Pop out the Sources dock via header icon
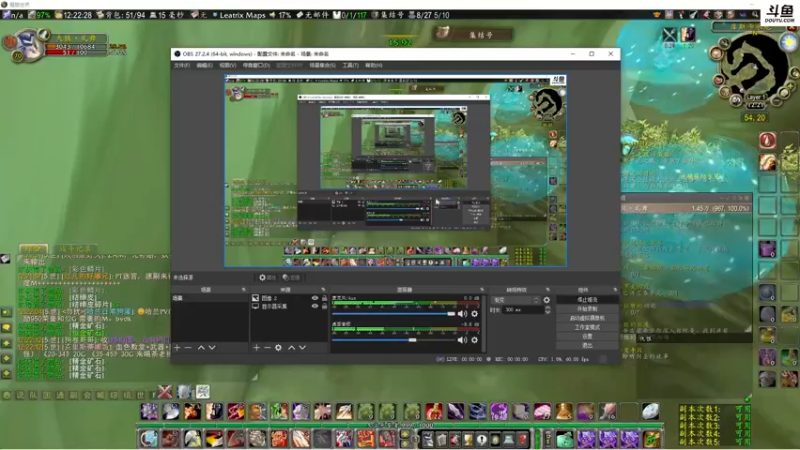 pyautogui.click(x=323, y=290)
